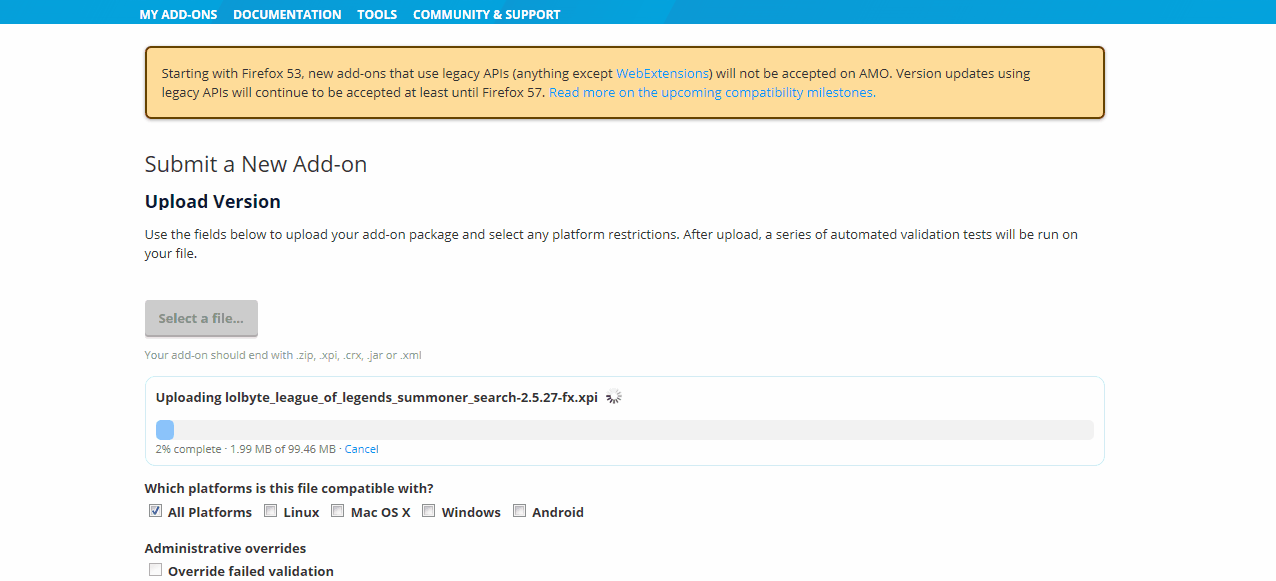This screenshot has height=581, width=1276.
Task: Check the Linux platform checkbox
Action: click(x=271, y=511)
